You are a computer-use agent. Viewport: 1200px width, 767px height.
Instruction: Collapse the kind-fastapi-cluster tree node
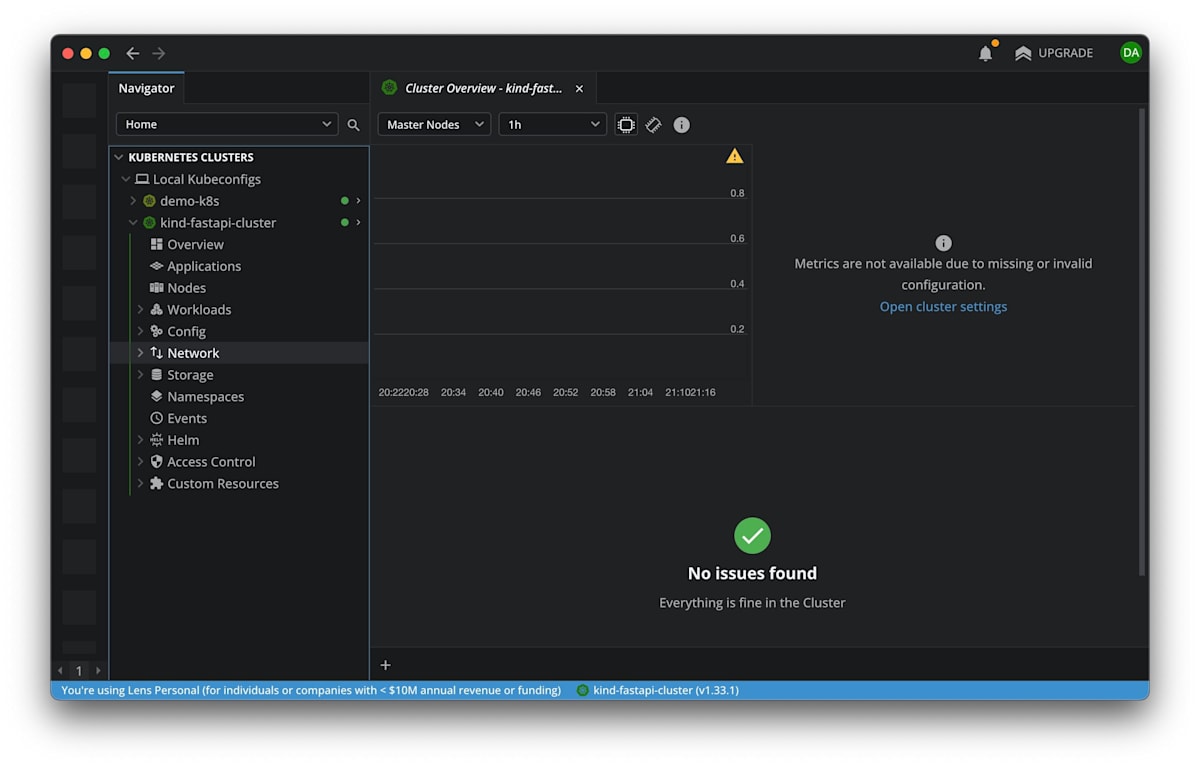133,223
